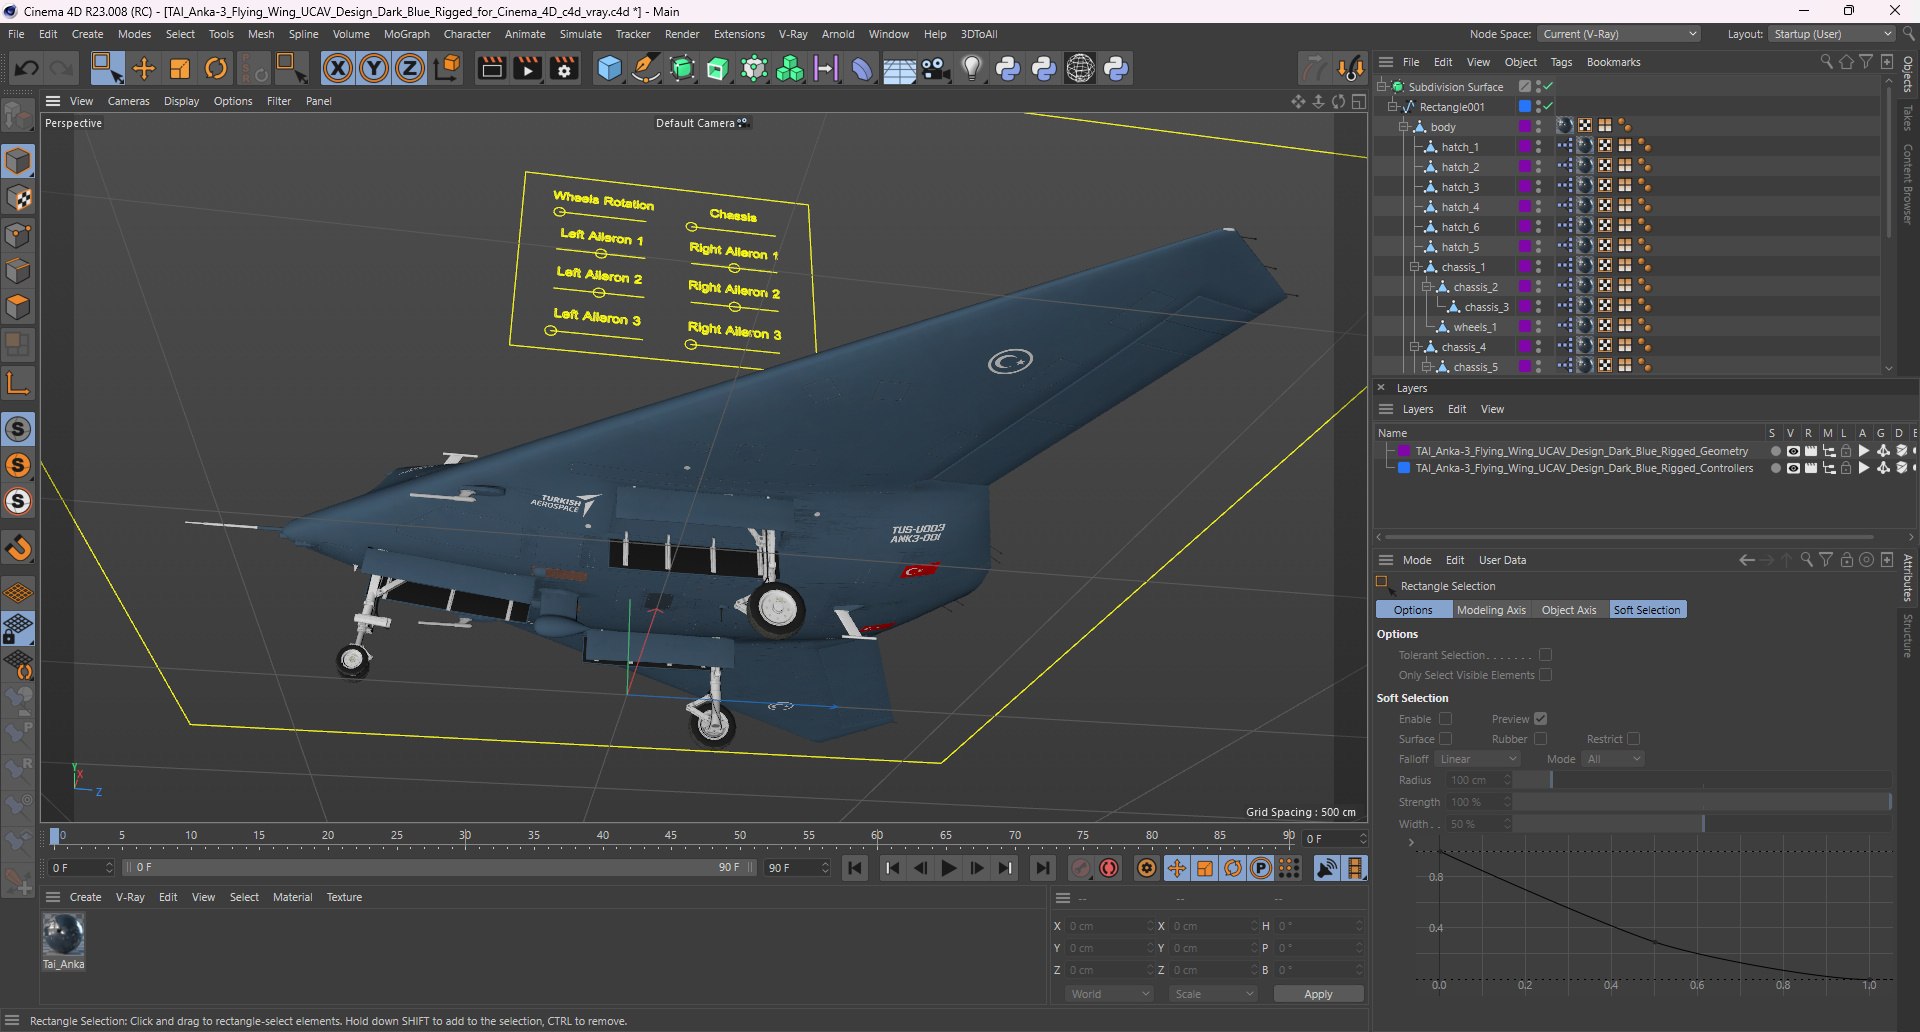Screen dimensions: 1920x1032
Task: Open the Layout Startup dropdown
Action: pyautogui.click(x=1832, y=34)
